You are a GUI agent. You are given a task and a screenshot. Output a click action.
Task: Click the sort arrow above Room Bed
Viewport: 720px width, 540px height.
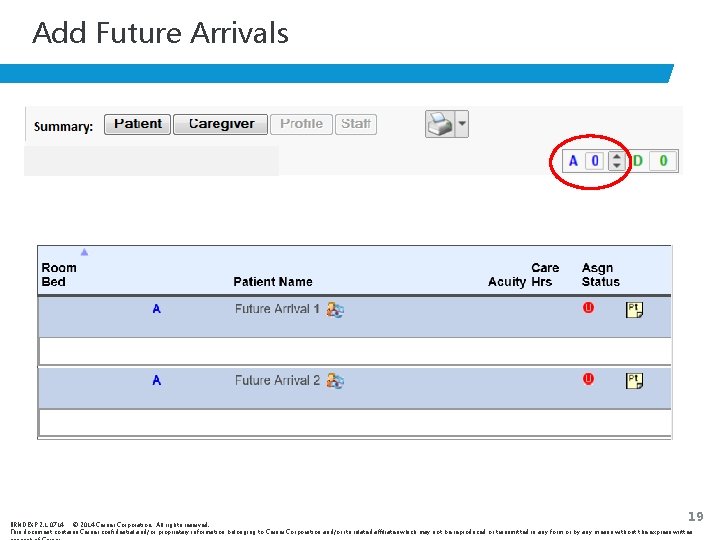(84, 252)
